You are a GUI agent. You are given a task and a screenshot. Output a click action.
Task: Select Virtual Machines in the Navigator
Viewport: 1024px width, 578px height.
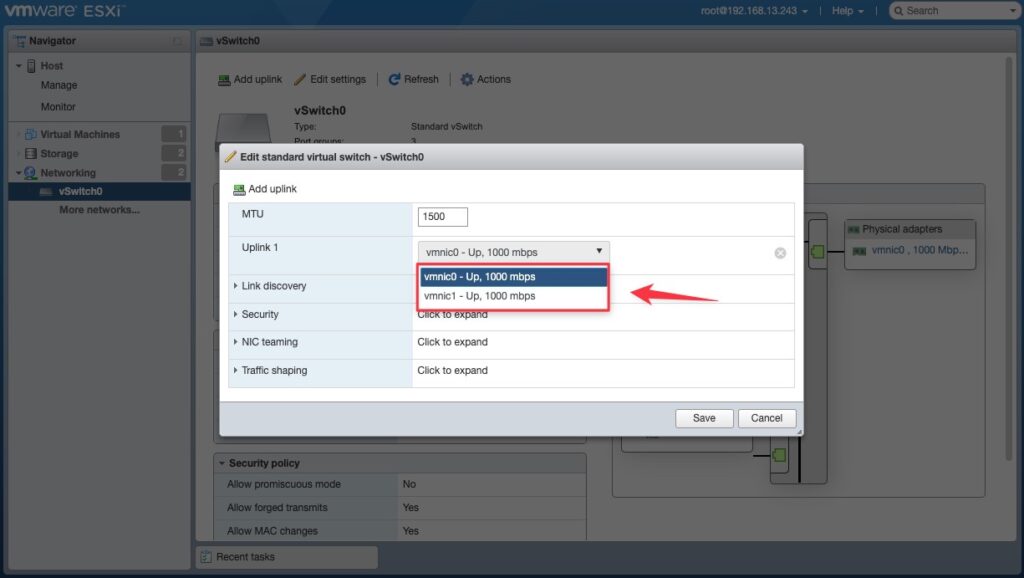(80, 135)
